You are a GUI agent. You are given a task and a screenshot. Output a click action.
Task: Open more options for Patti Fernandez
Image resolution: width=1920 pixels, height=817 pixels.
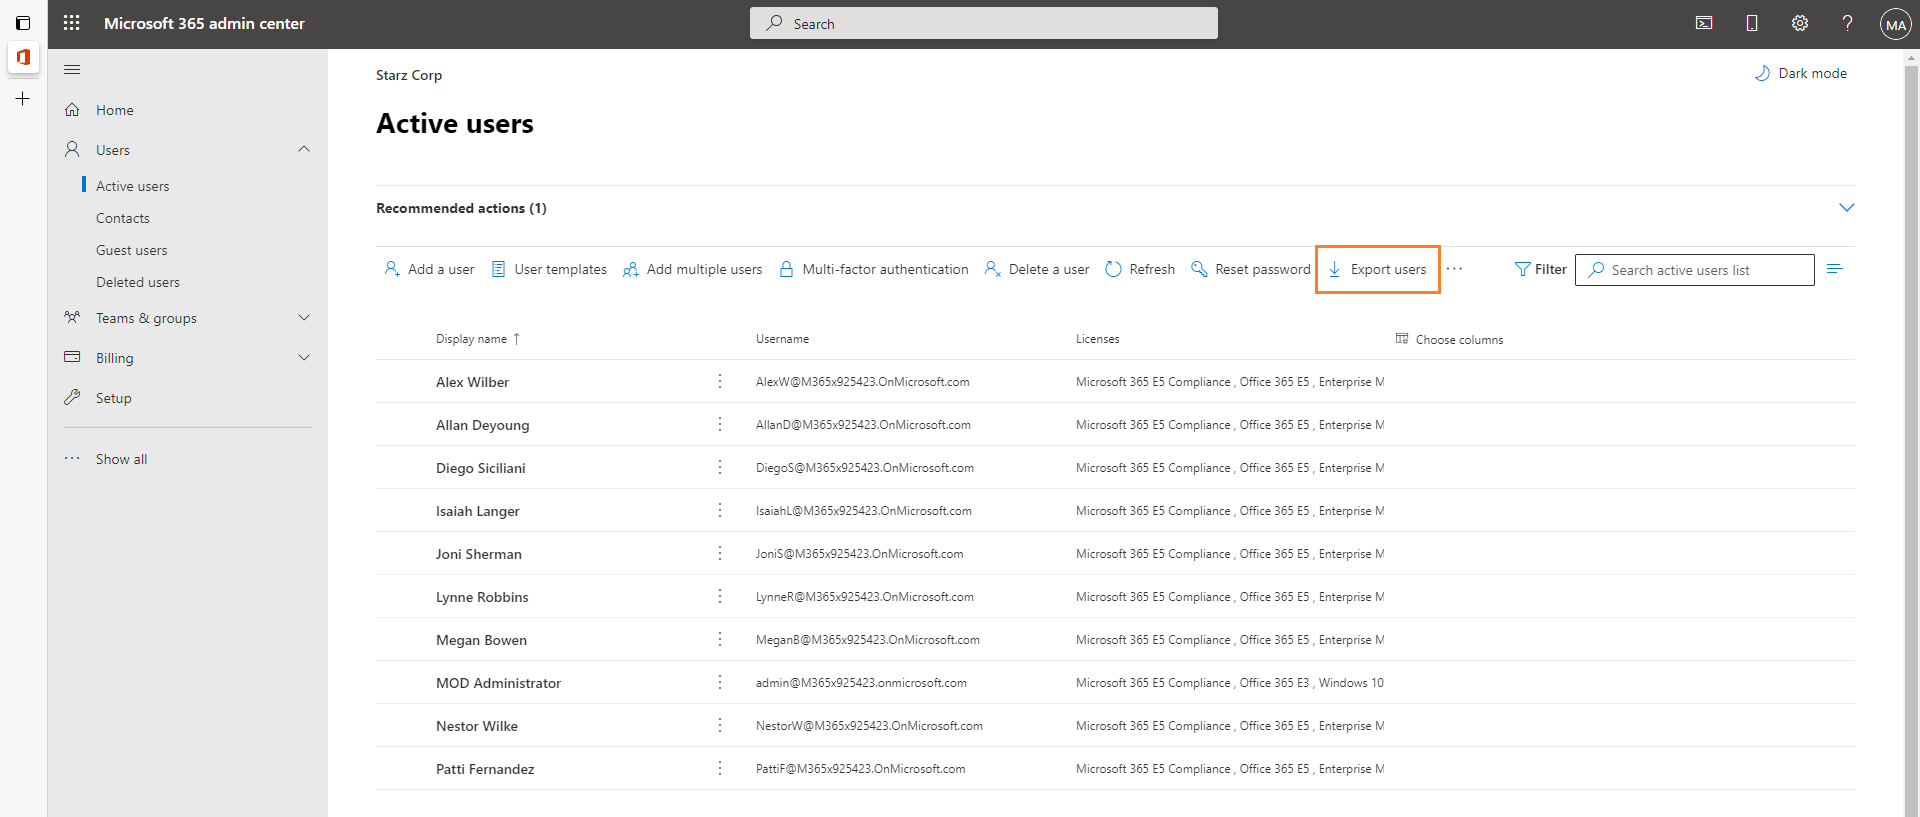(x=720, y=768)
